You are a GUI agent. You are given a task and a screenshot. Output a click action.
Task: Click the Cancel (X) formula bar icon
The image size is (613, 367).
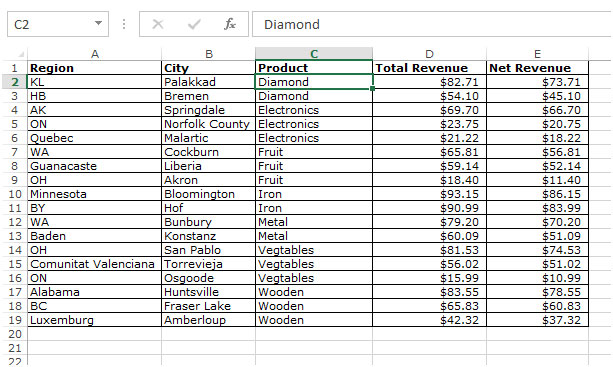[158, 24]
